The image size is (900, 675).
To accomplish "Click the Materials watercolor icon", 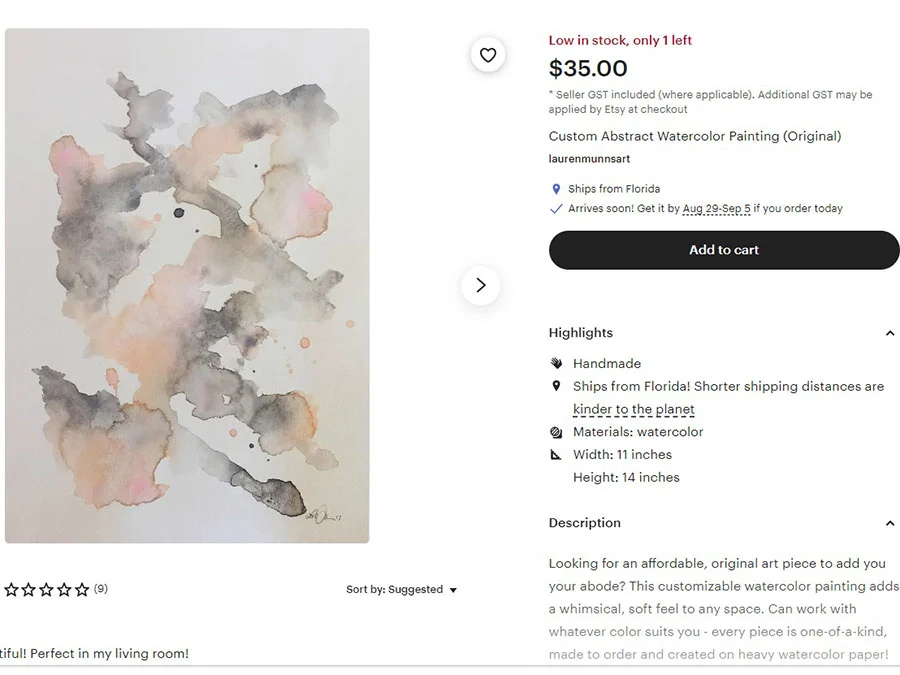I will point(556,432).
